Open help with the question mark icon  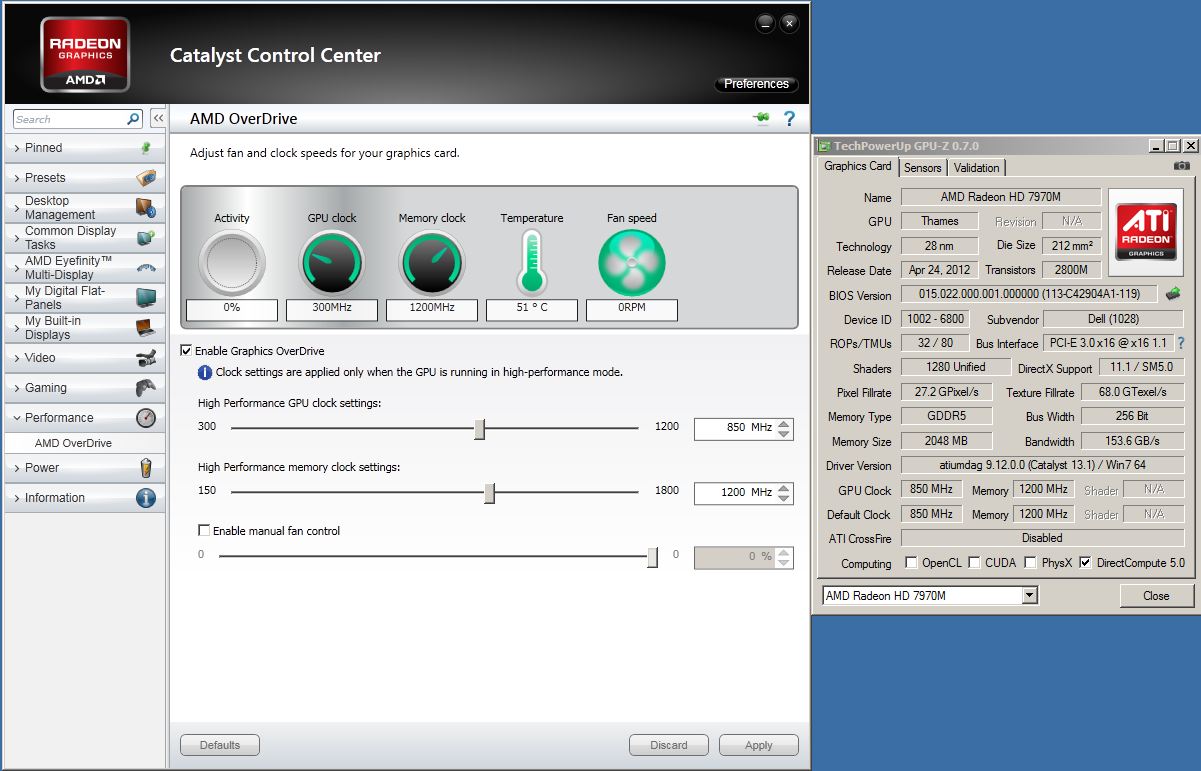[x=789, y=119]
